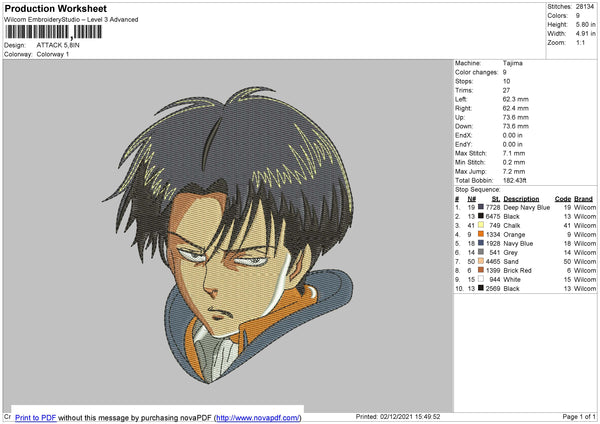Screen dimensions: 600x424
Task: Click the stitch count 4465
Action: pos(493,262)
